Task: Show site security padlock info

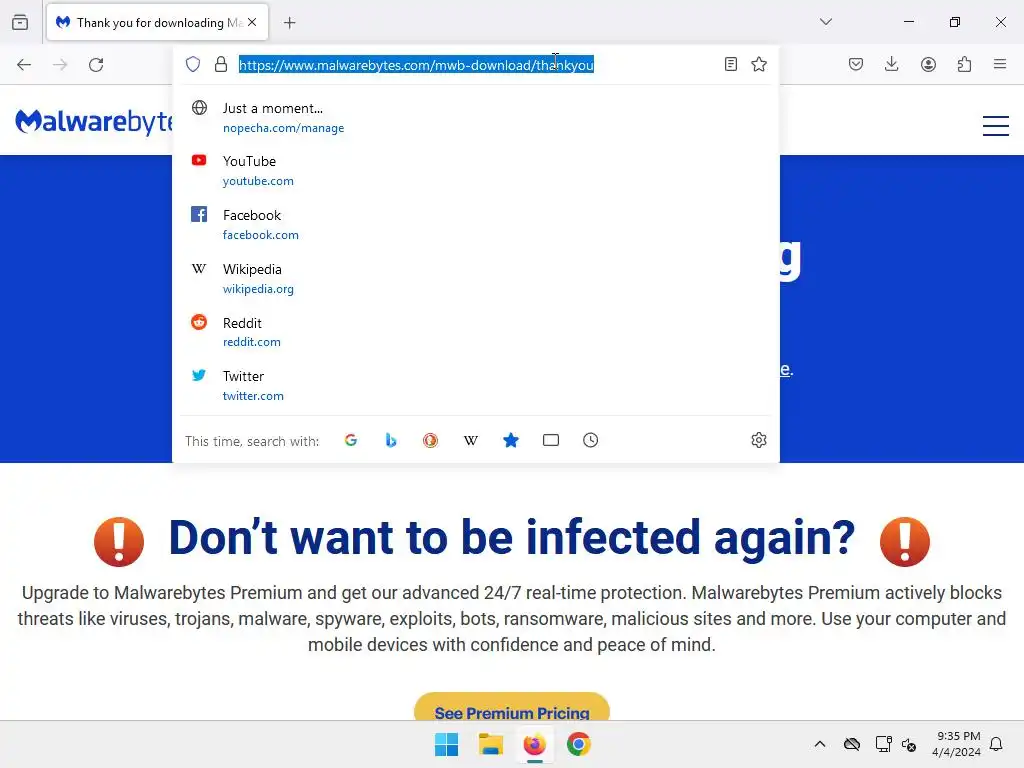Action: pyautogui.click(x=221, y=64)
